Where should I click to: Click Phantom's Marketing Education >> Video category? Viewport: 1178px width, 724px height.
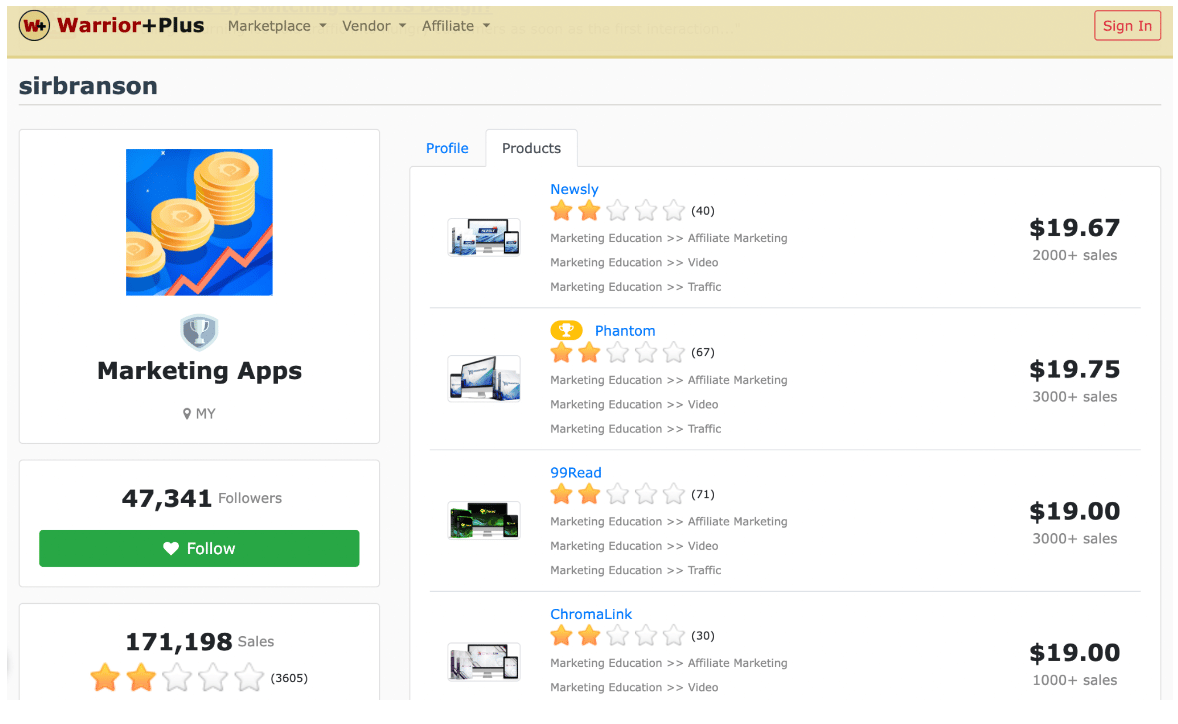634,405
